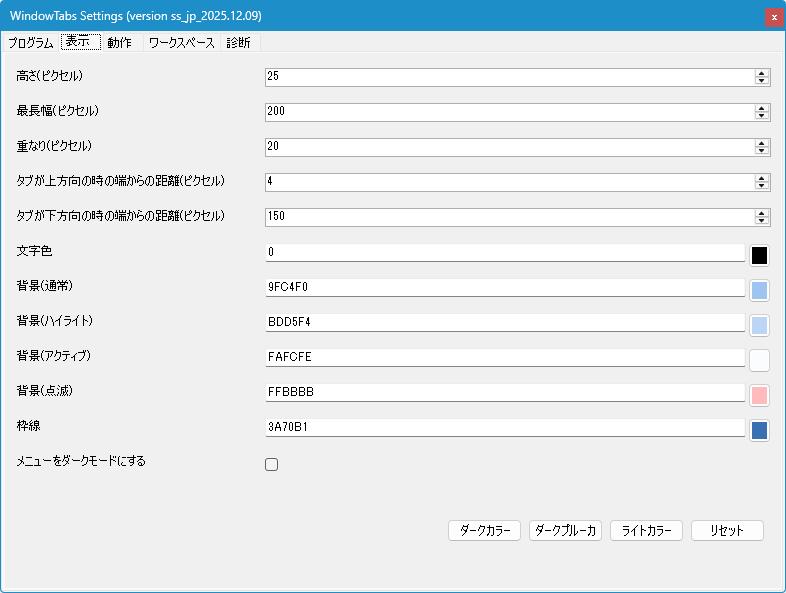
Task: Open the 背景(アクティブ) white color swatch
Action: [759, 360]
